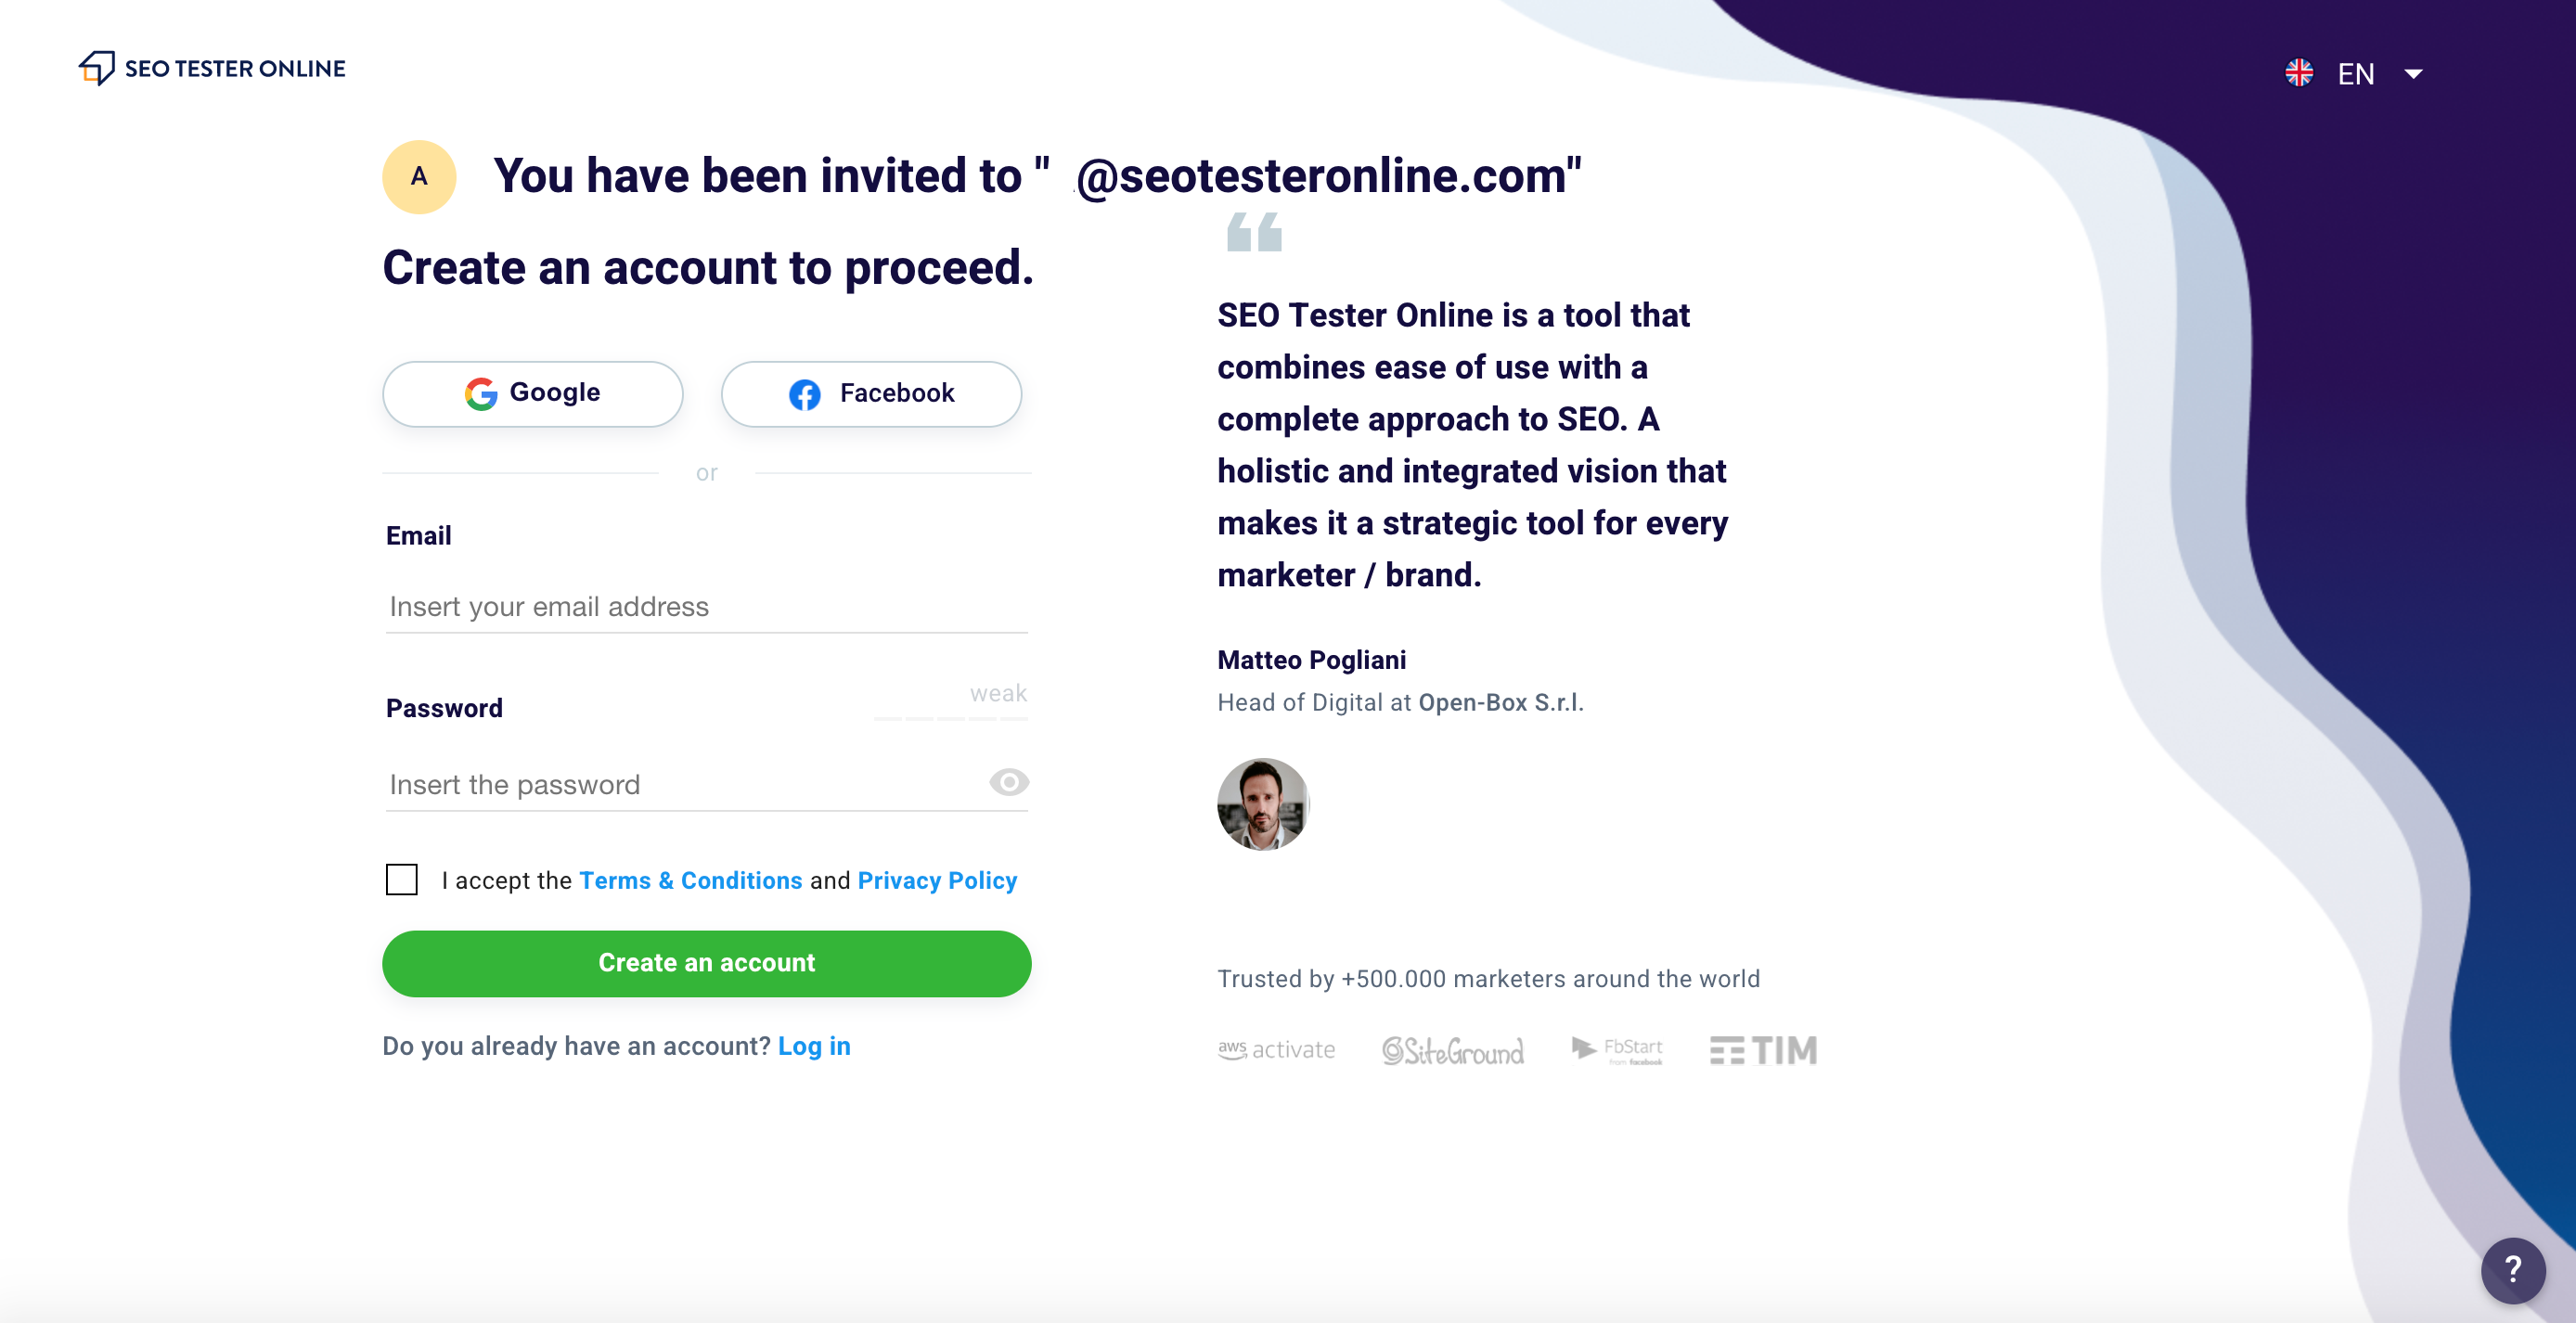Select the Google sign-up icon
This screenshot has width=2576, height=1323.
[x=481, y=393]
